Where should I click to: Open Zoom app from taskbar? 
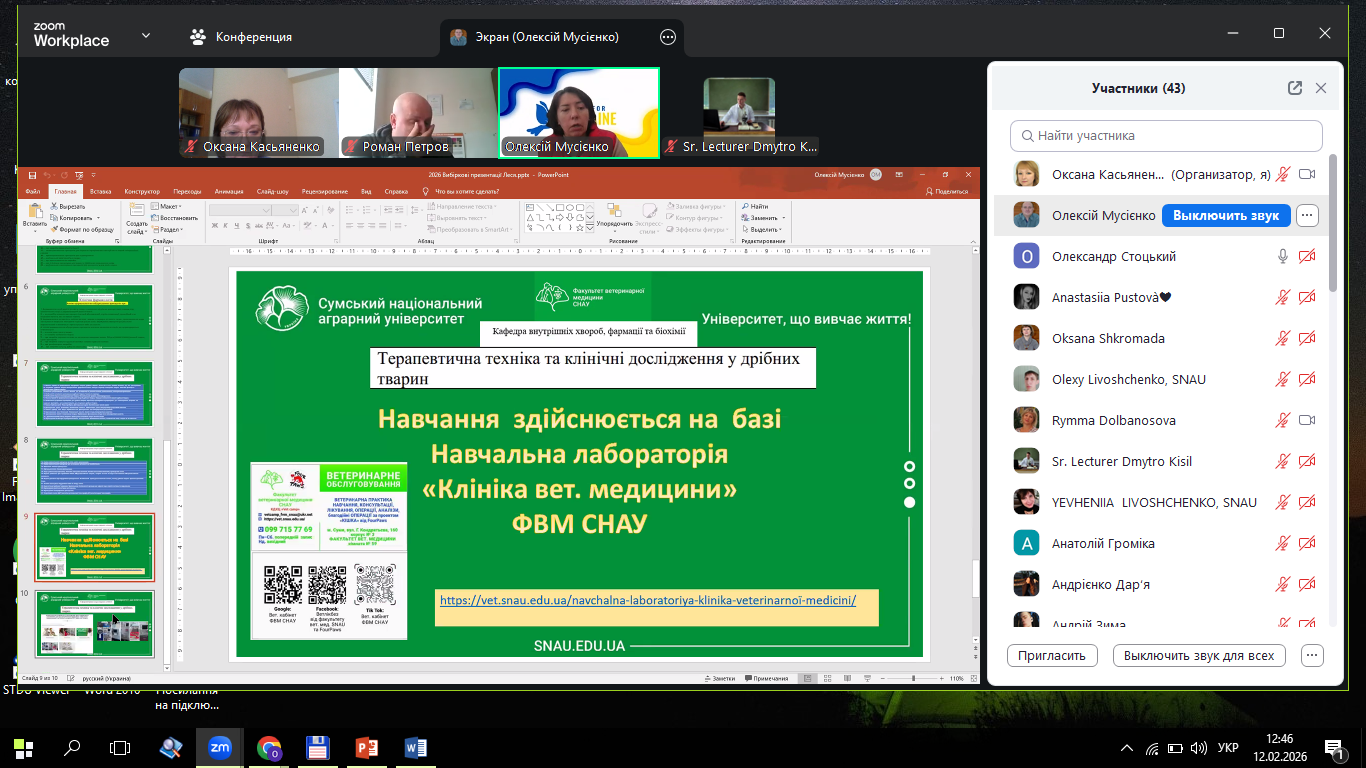[219, 747]
